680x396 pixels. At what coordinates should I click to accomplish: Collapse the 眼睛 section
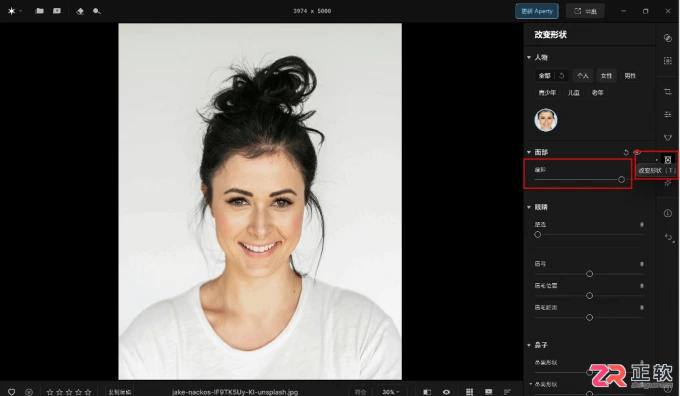(x=529, y=207)
